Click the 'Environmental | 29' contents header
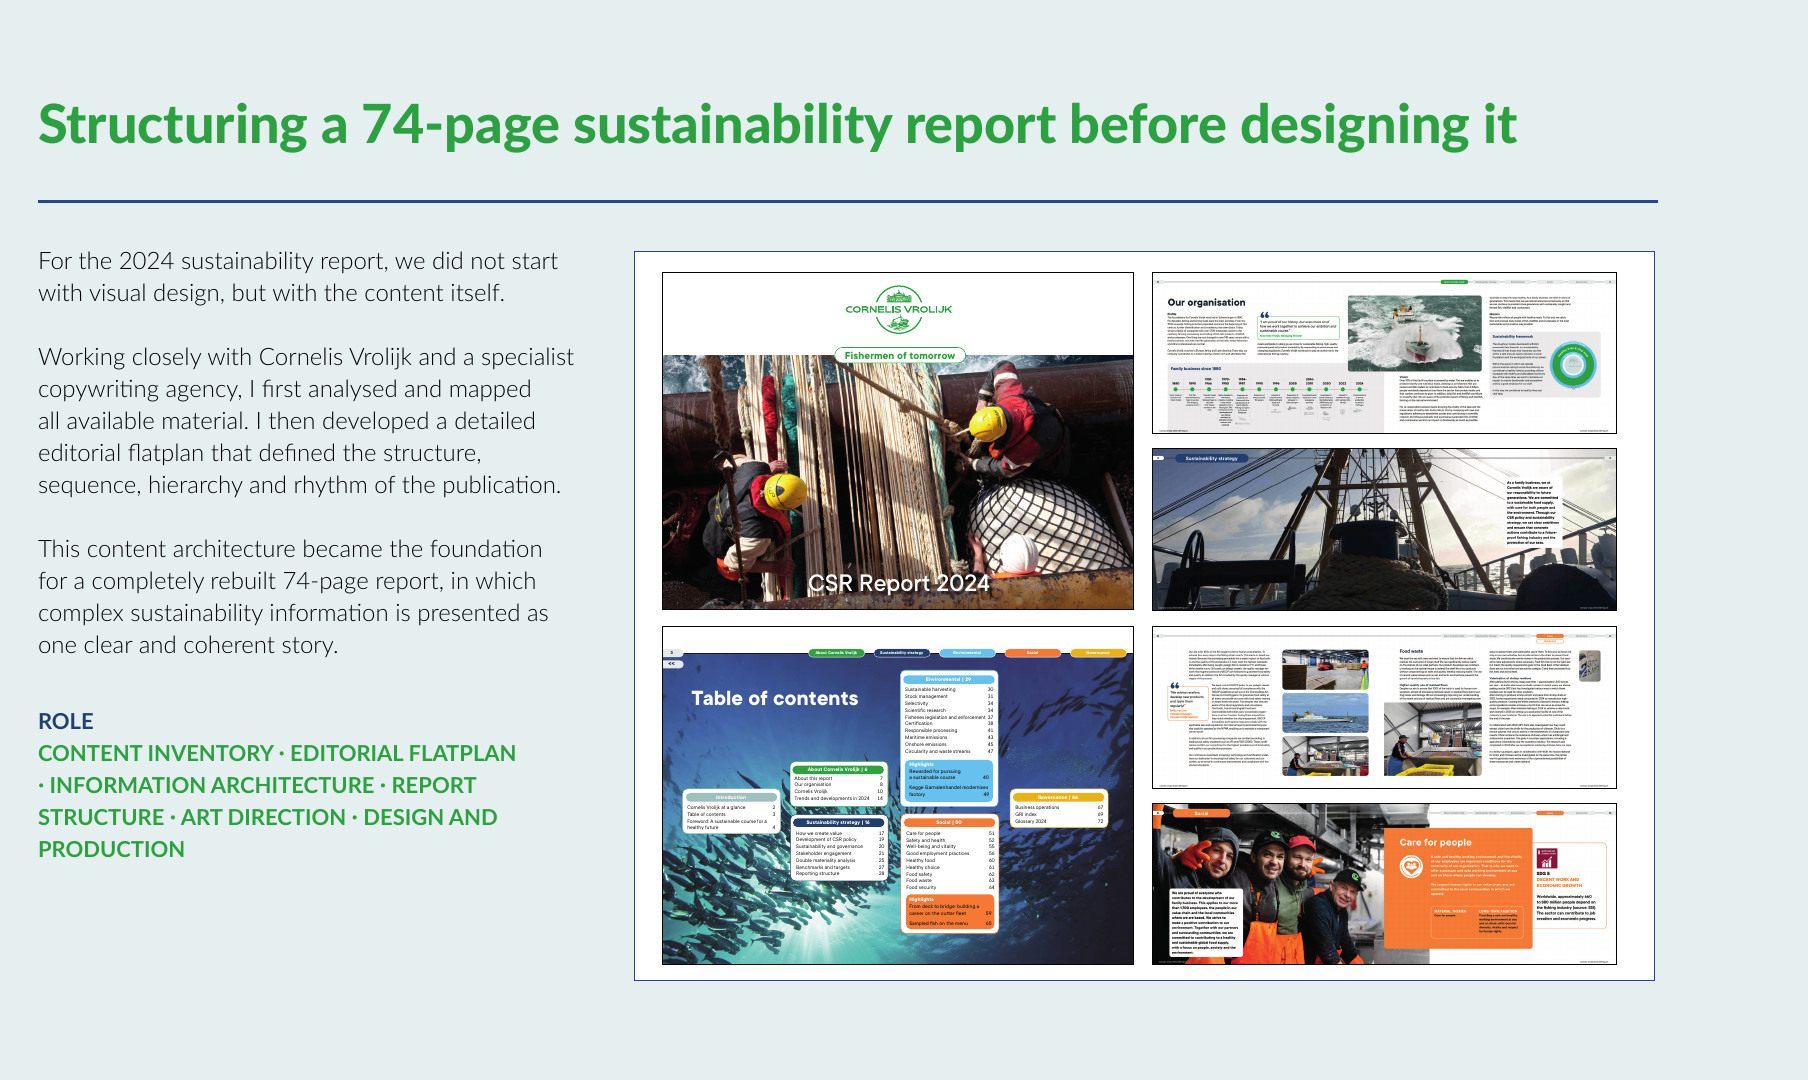 [949, 679]
